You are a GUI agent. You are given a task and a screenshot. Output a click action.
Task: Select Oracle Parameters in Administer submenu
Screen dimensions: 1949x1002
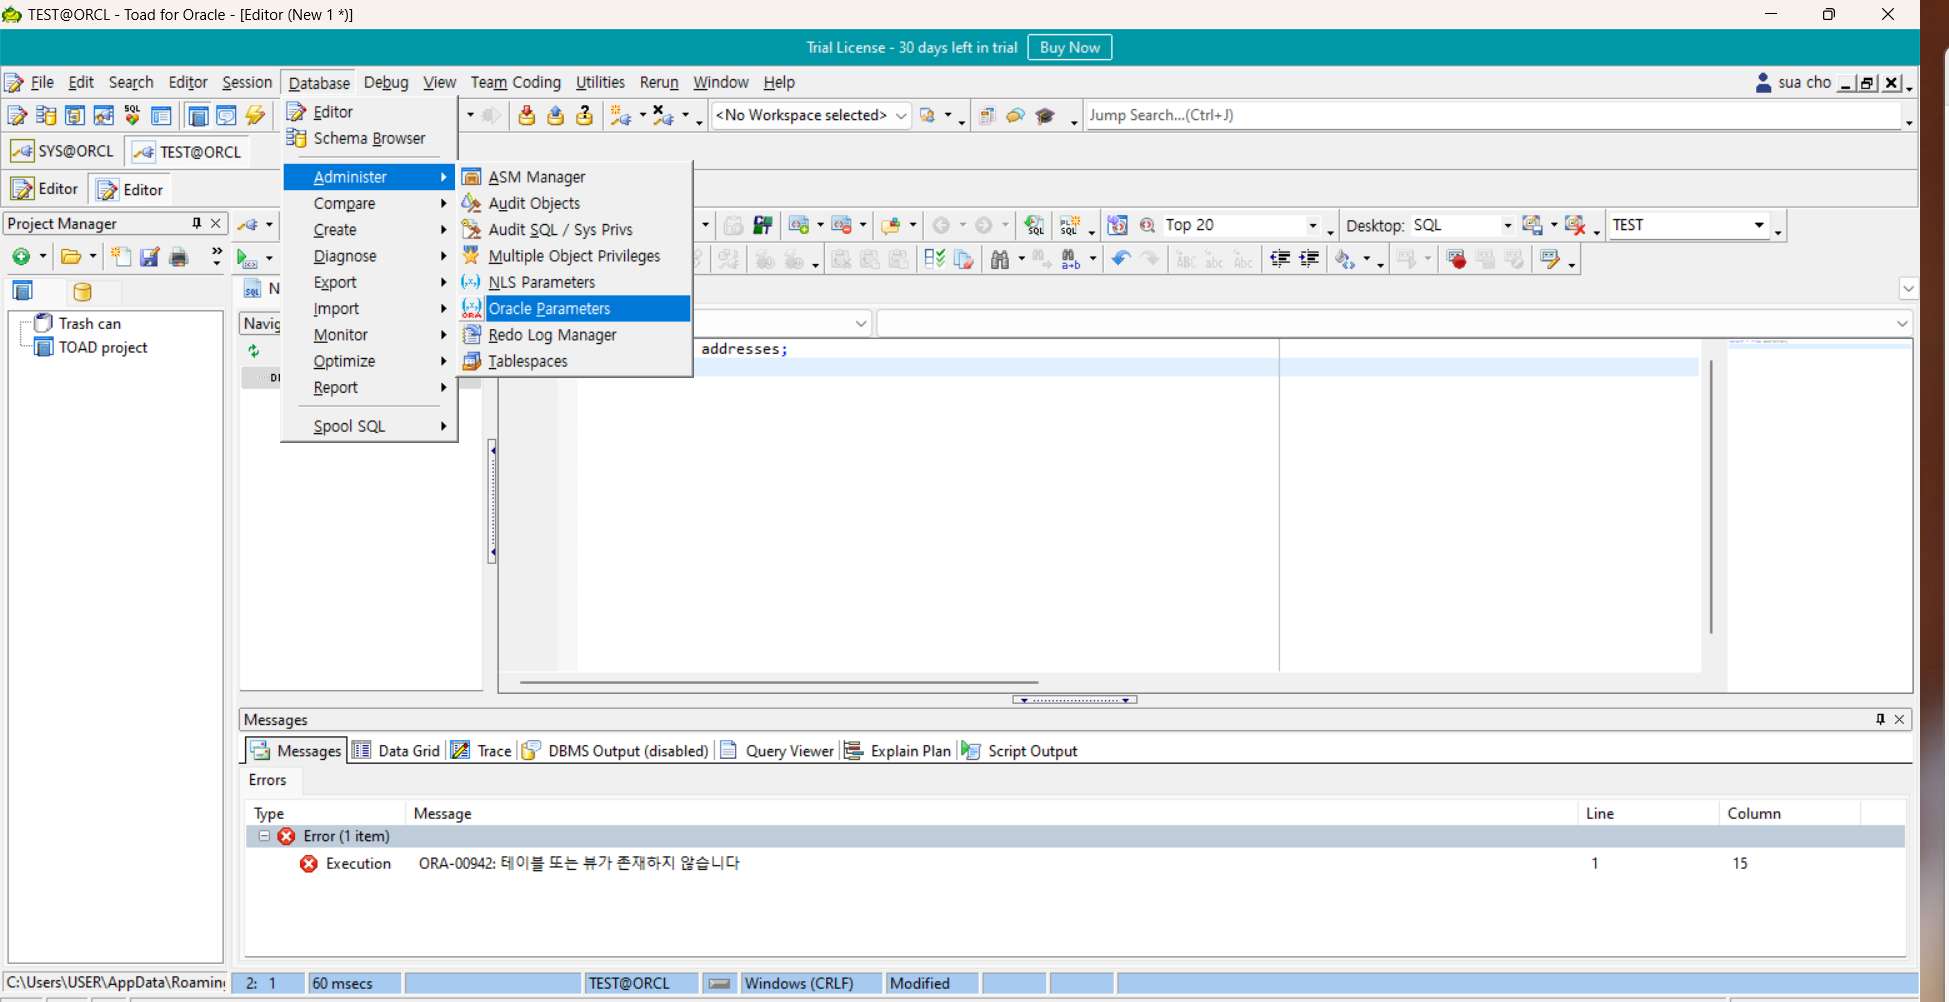[574, 308]
